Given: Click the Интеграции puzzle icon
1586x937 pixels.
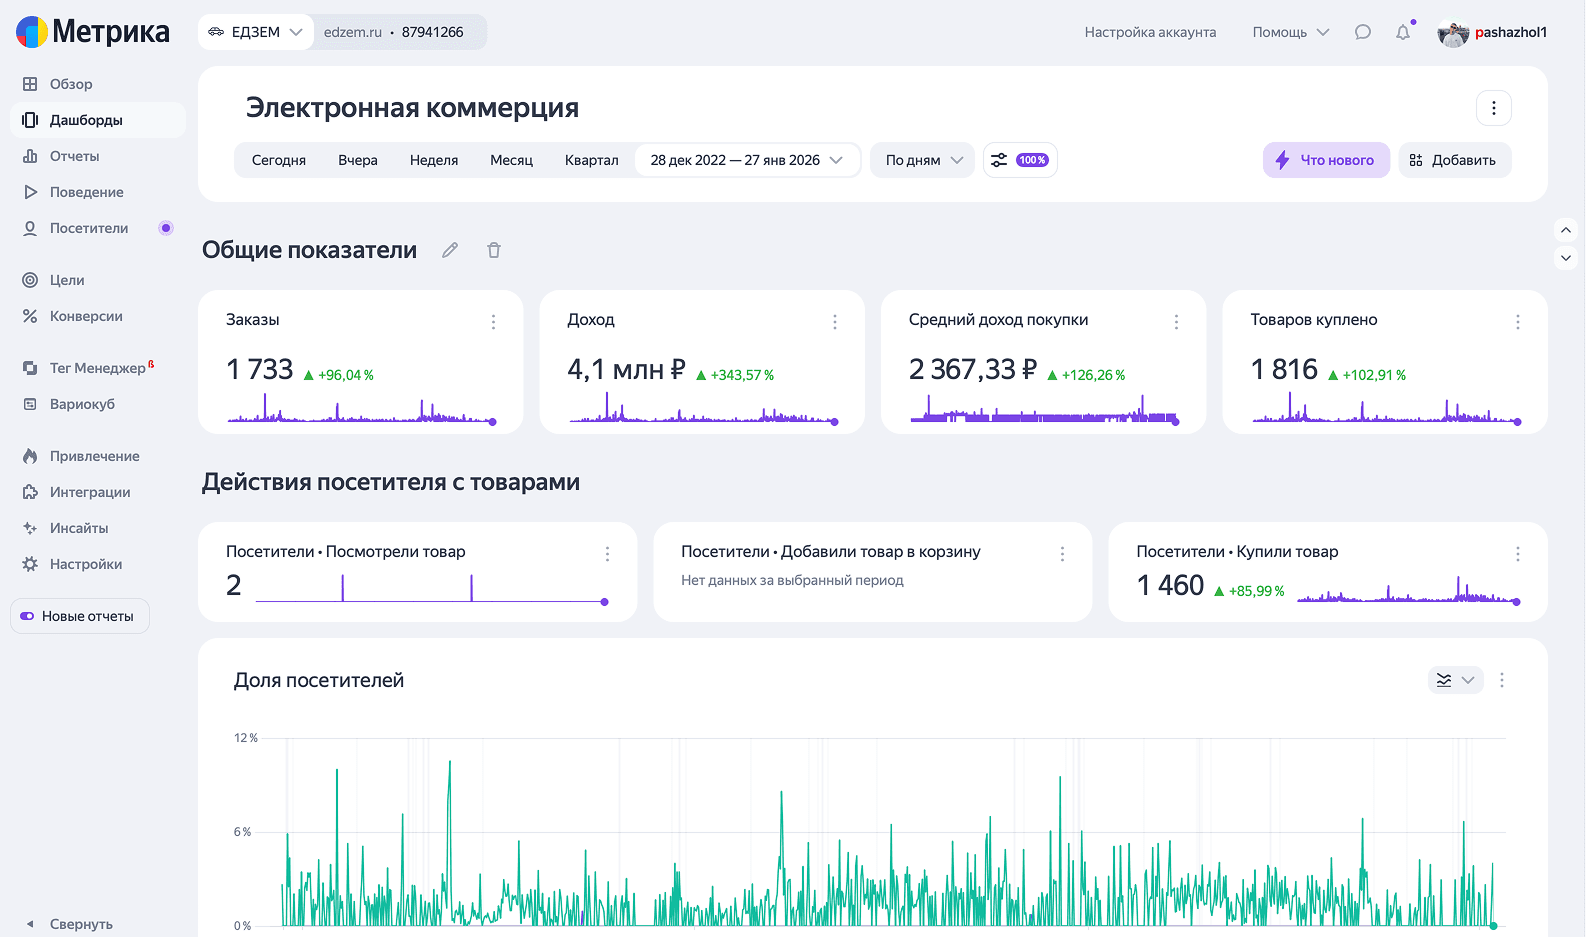Looking at the screenshot, I should pos(30,492).
